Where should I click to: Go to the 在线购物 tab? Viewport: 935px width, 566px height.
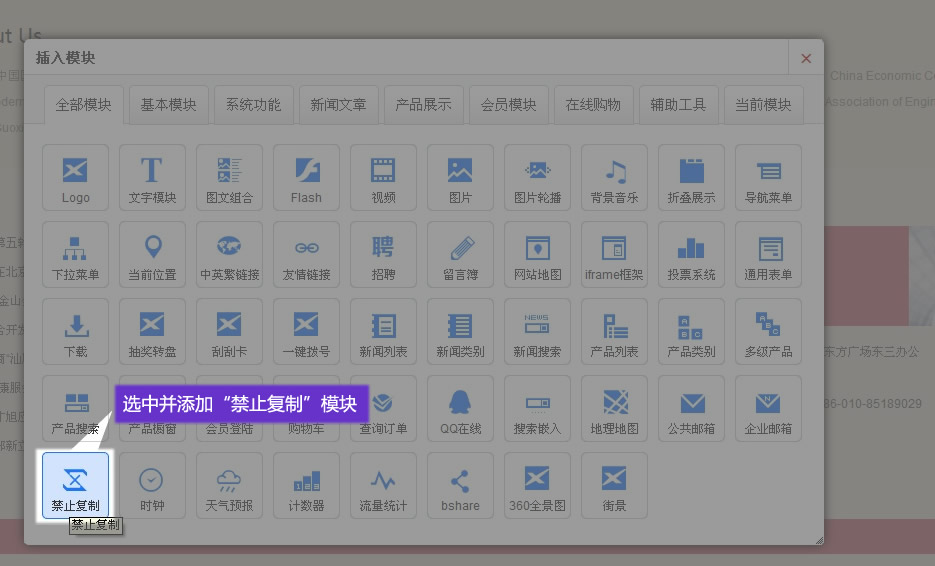pyautogui.click(x=593, y=104)
